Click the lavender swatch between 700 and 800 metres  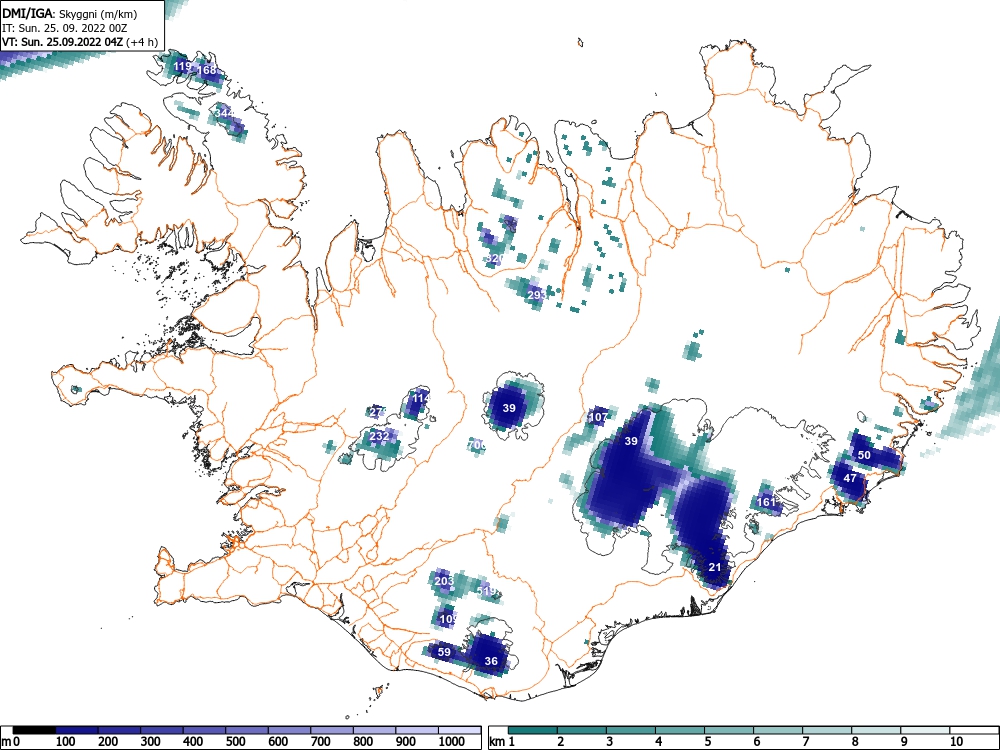[332, 730]
